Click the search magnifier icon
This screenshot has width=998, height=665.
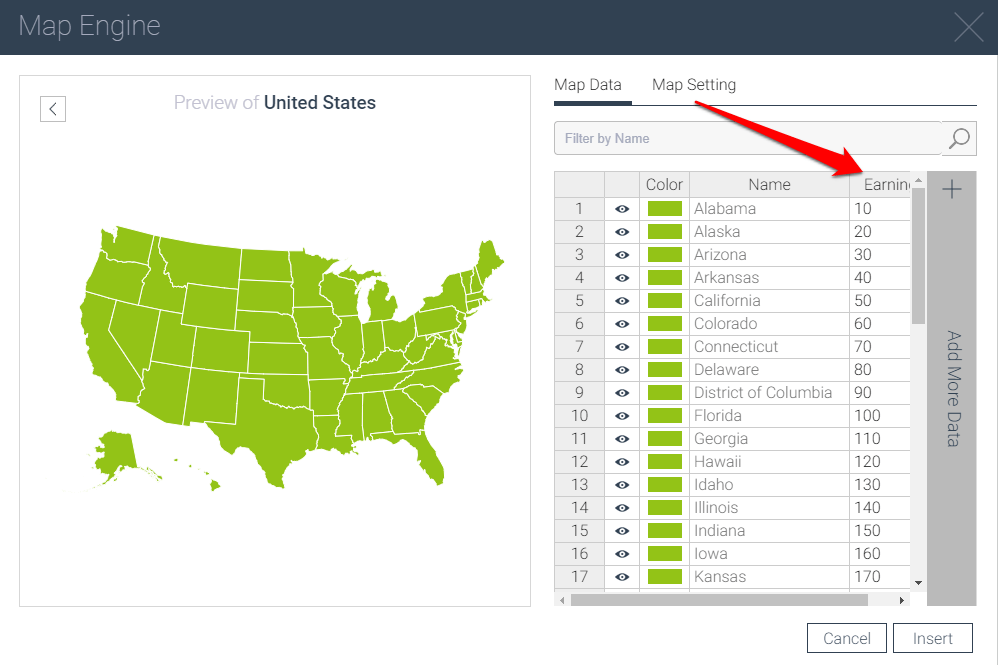[x=959, y=139]
